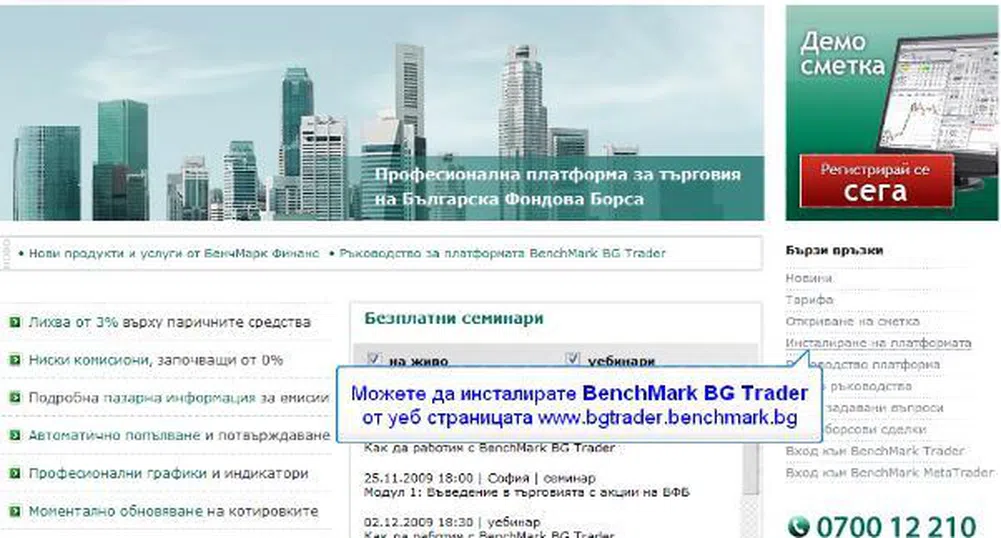Screen dimensions: 1001x538
Task: Click 'Подробна пазарна информация за емисии' item
Action: point(179,398)
